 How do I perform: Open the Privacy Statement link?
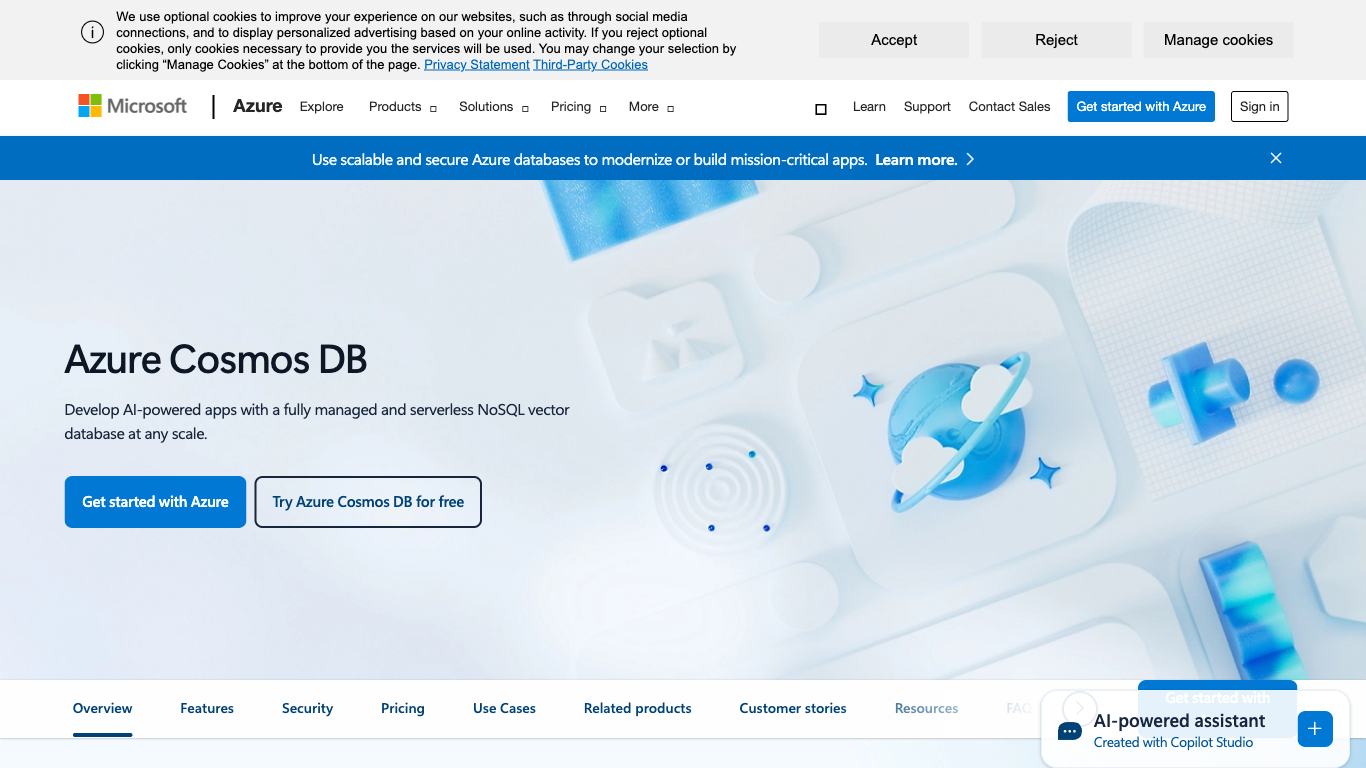476,65
